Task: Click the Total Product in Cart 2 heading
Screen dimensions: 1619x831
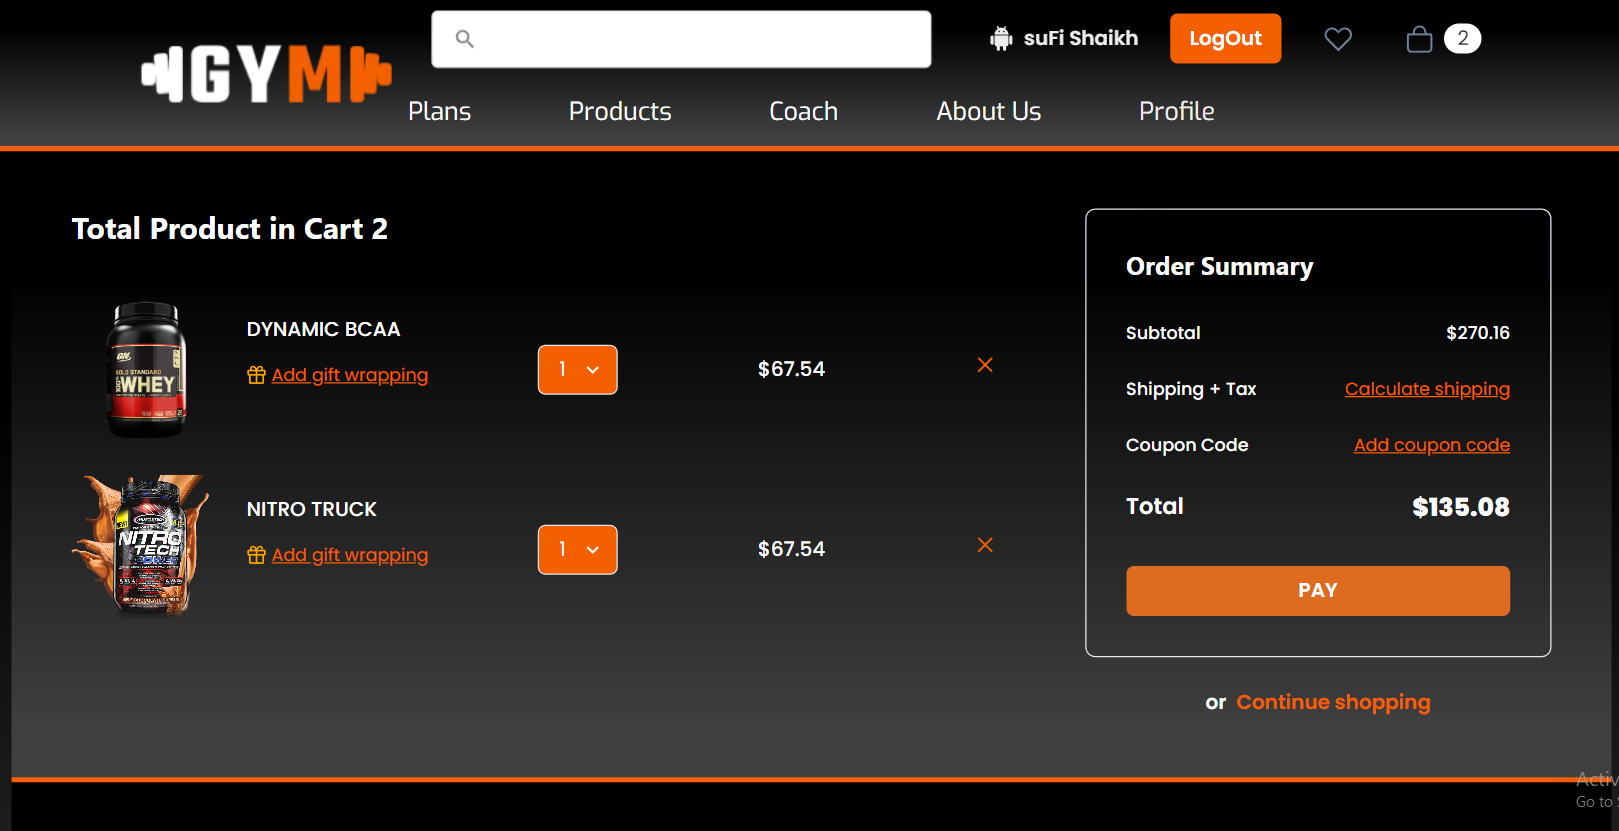Action: pos(230,229)
